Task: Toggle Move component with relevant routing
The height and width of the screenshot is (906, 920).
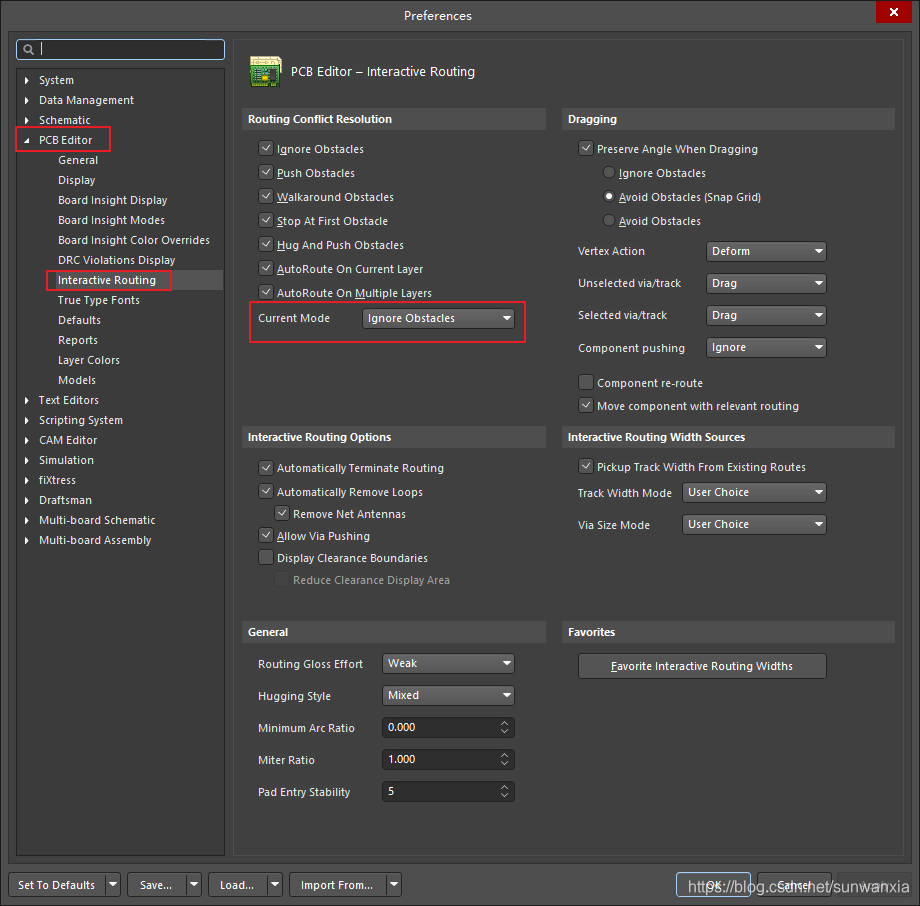Action: pos(586,405)
